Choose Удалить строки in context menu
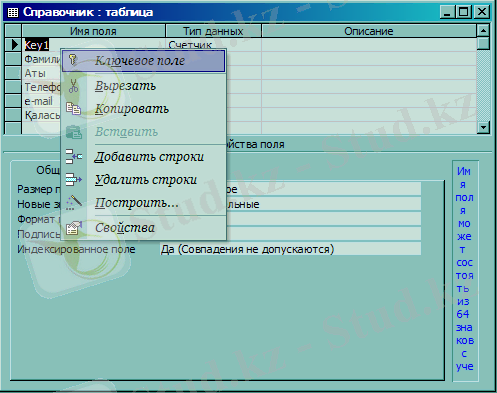Screen dimensions: 497x393 (146, 179)
